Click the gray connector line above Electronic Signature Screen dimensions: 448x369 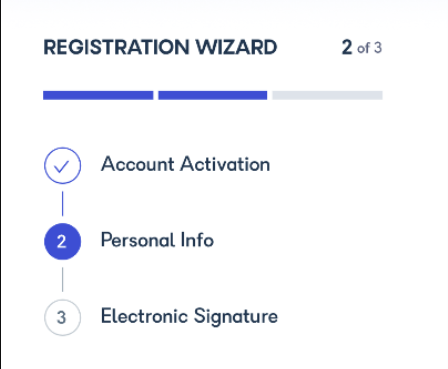(62, 279)
